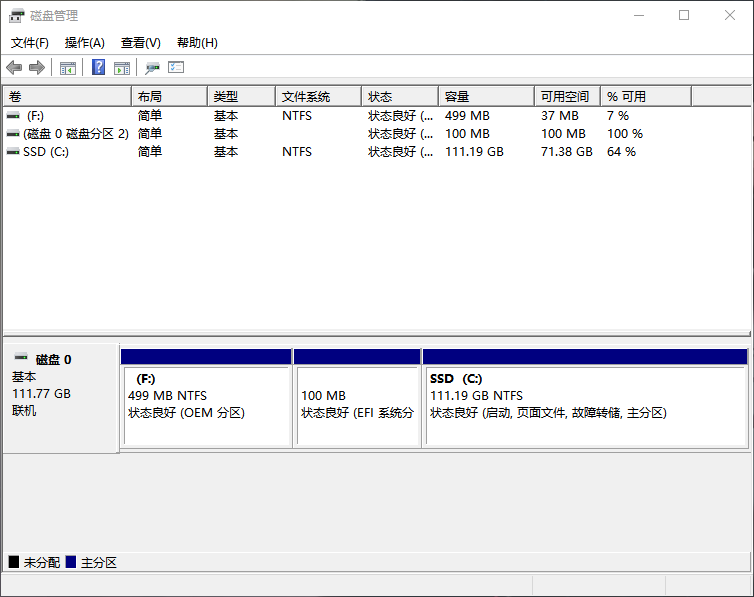
Task: Click the drive icon beside the (F:) row
Action: tap(13, 116)
